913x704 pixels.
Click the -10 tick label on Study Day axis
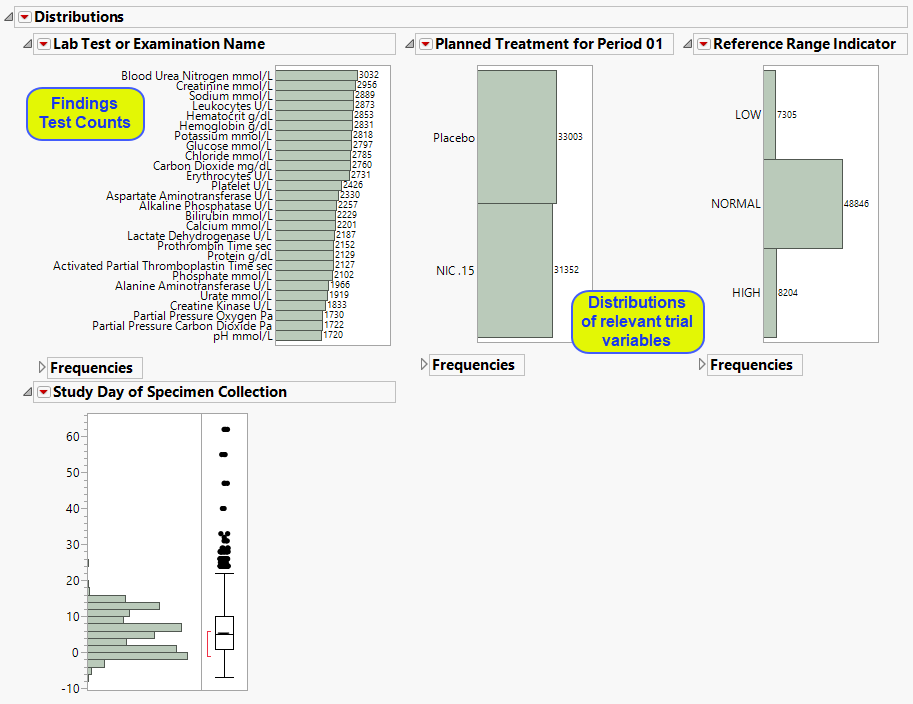pyautogui.click(x=70, y=689)
